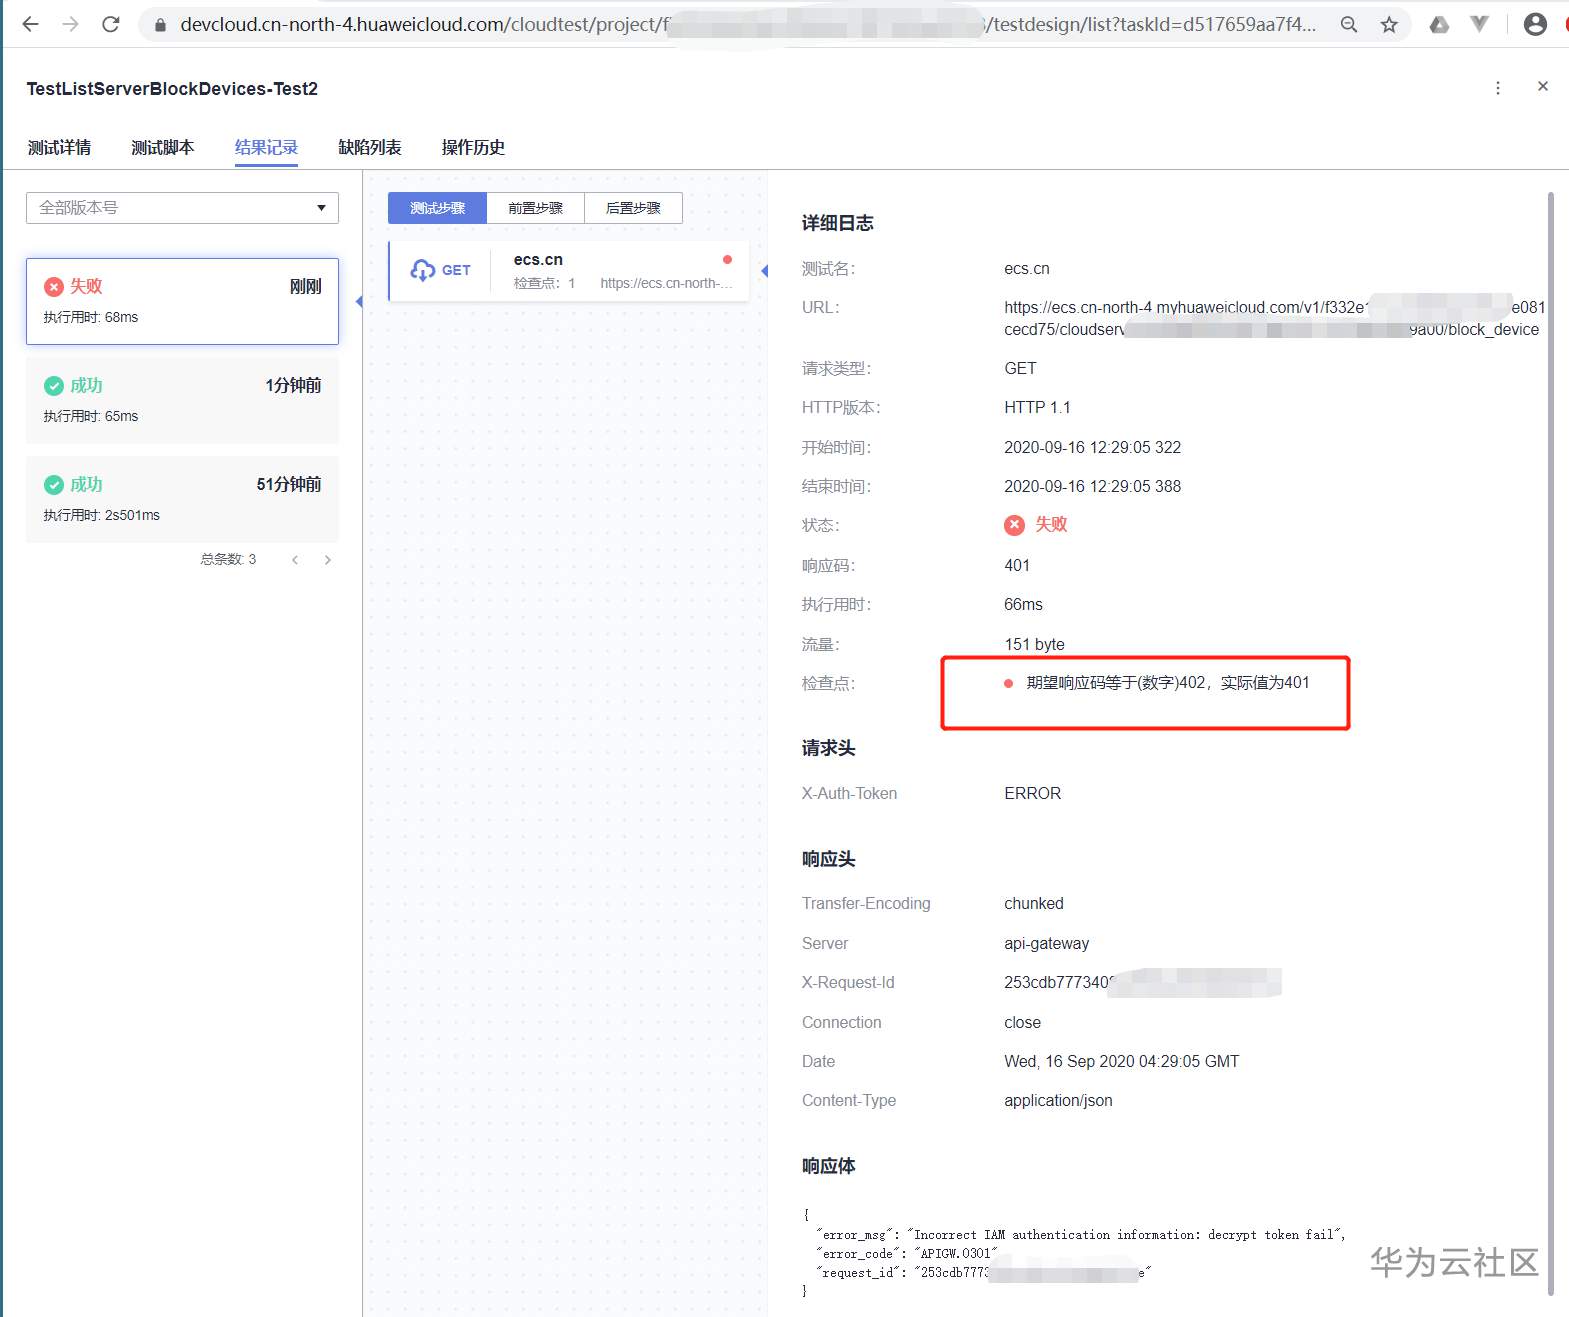
Task: Click the blue collapse arrow beside the detail log
Action: tap(765, 271)
